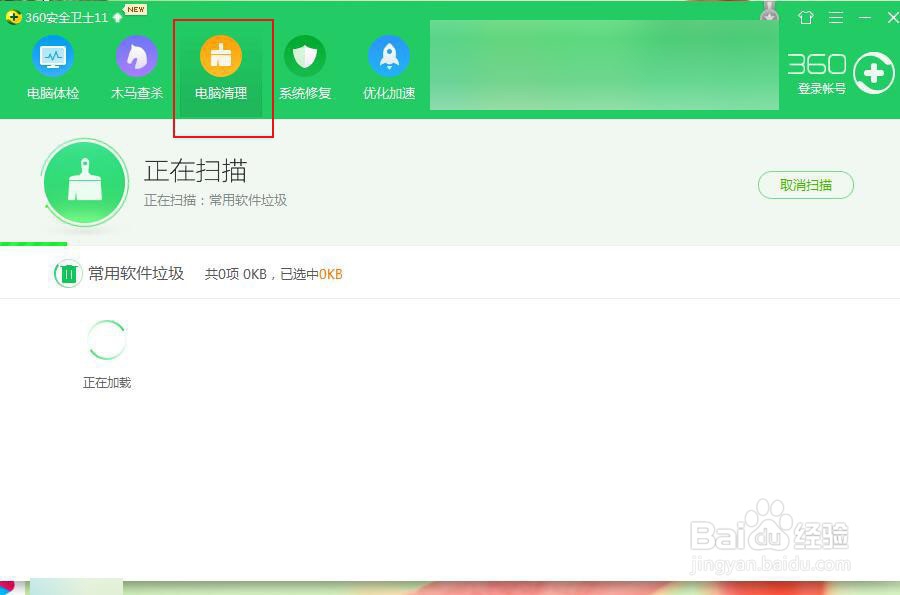Click the plus avatar next to 360
This screenshot has height=595, width=900.
874,72
